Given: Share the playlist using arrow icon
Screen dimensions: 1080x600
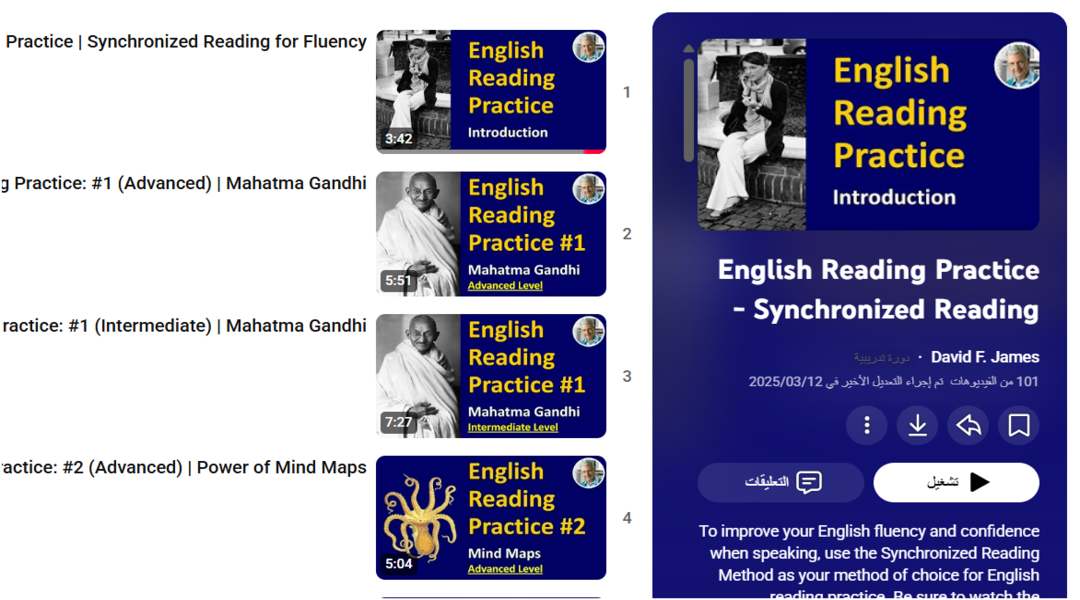Looking at the screenshot, I should pos(968,425).
